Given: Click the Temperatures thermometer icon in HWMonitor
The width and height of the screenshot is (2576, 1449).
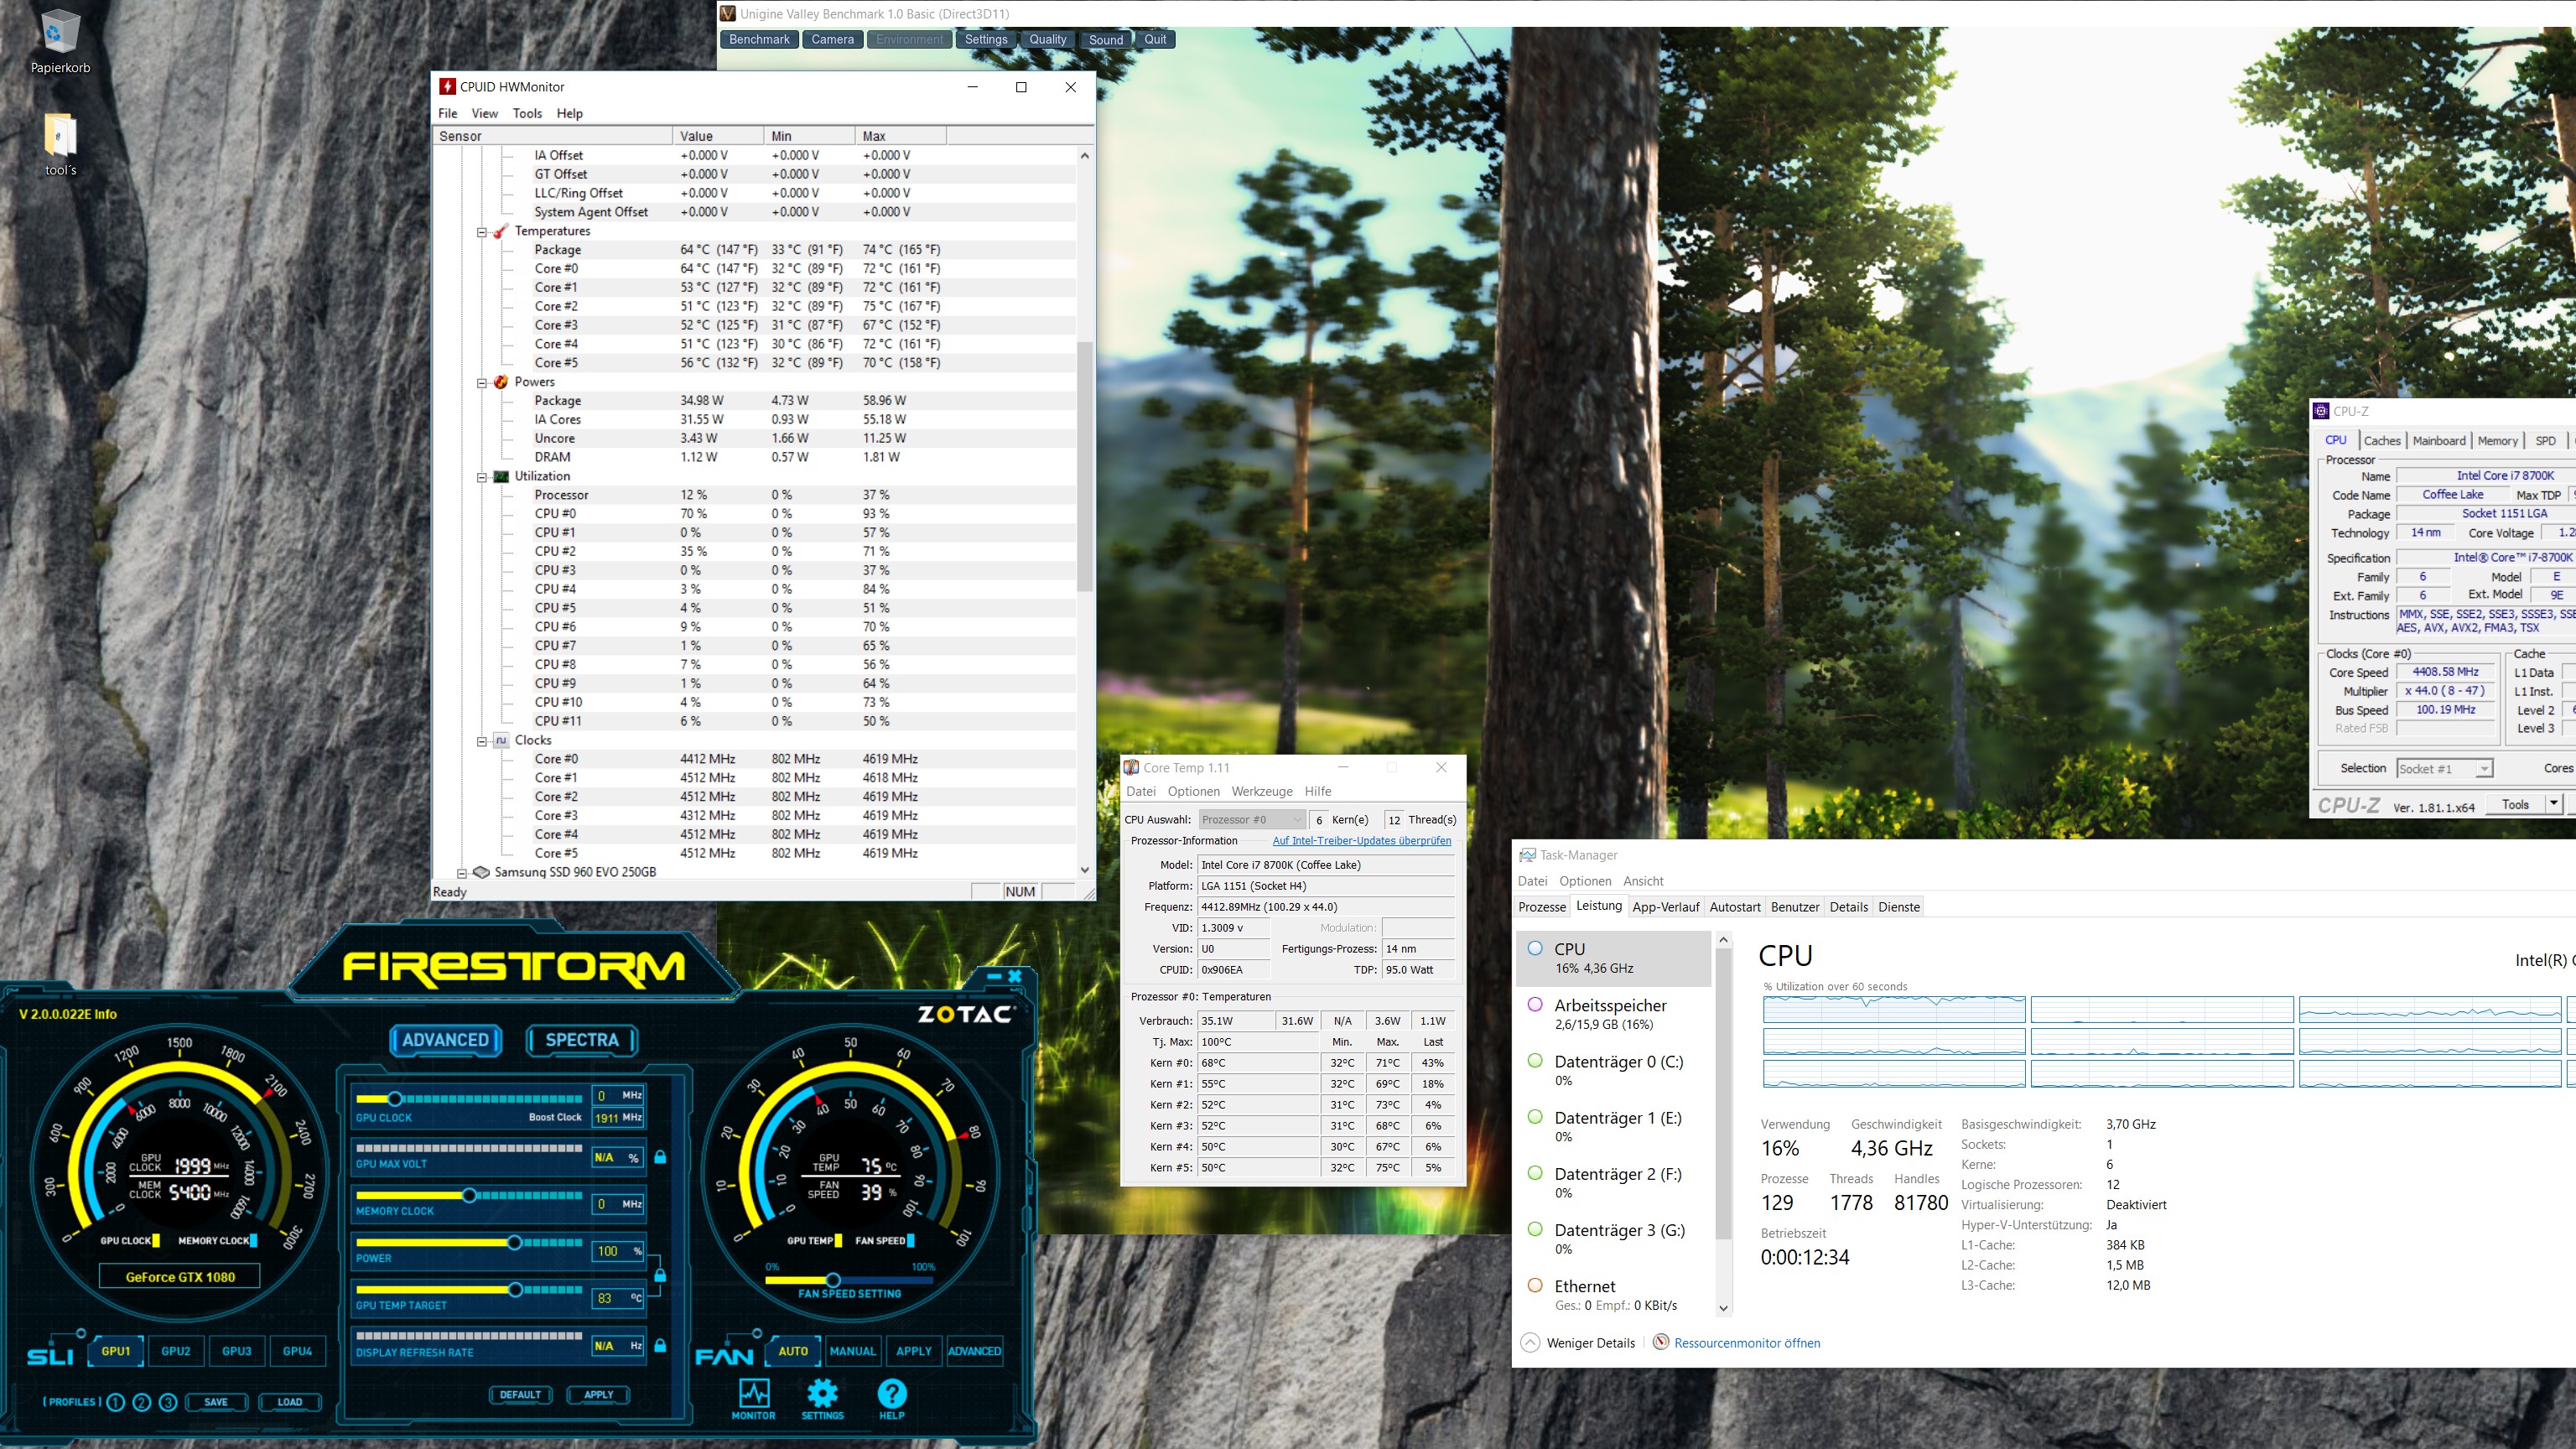Looking at the screenshot, I should click(501, 231).
